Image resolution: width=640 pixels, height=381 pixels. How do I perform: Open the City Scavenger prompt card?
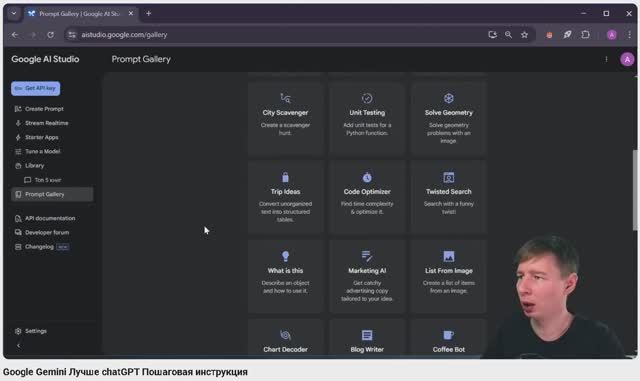pos(285,118)
